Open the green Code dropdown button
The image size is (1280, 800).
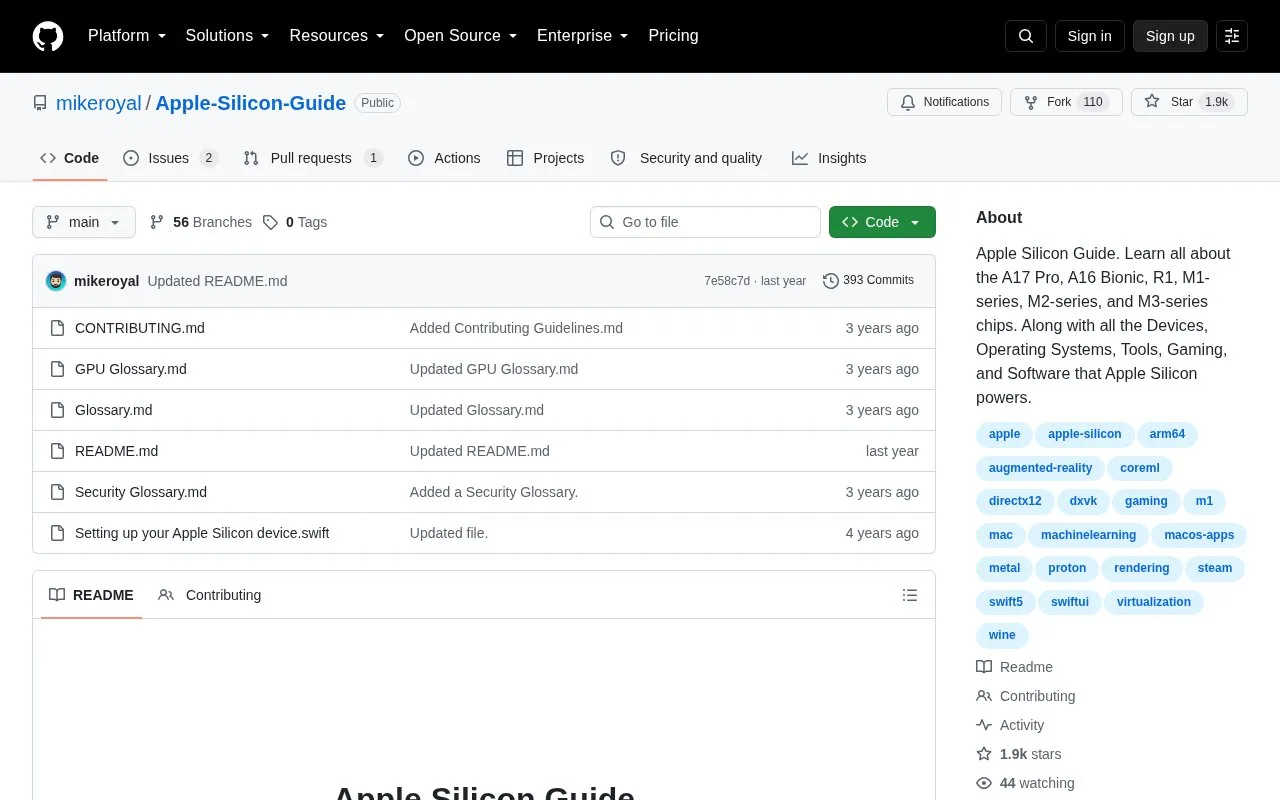882,222
